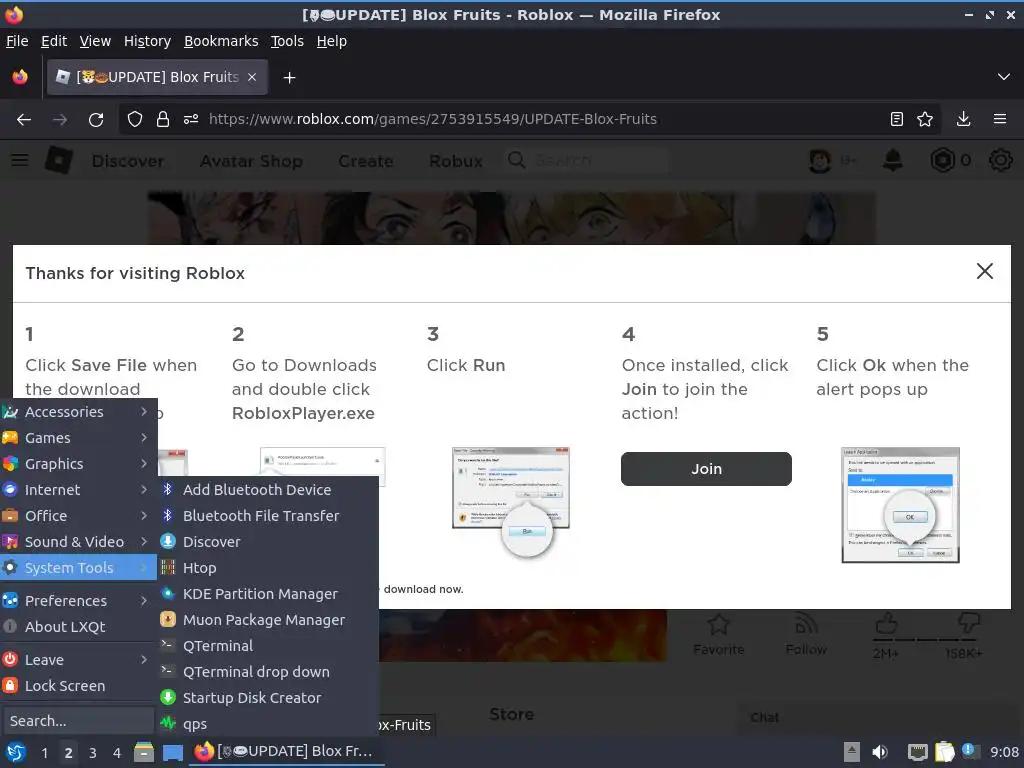The width and height of the screenshot is (1024, 768).
Task: Open the clipboard manager tray icon
Action: click(x=945, y=752)
